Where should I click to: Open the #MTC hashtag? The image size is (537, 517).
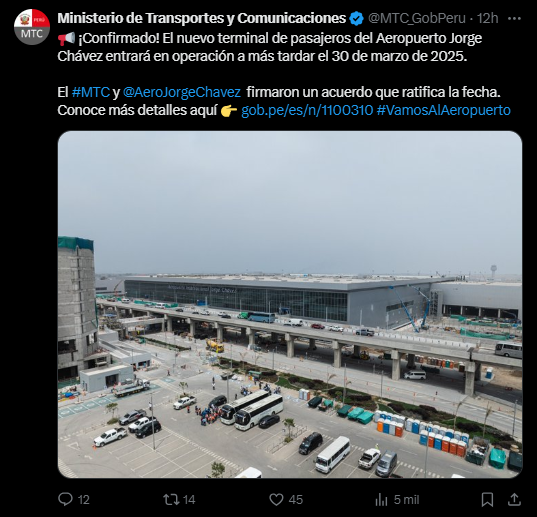[x=91, y=92]
